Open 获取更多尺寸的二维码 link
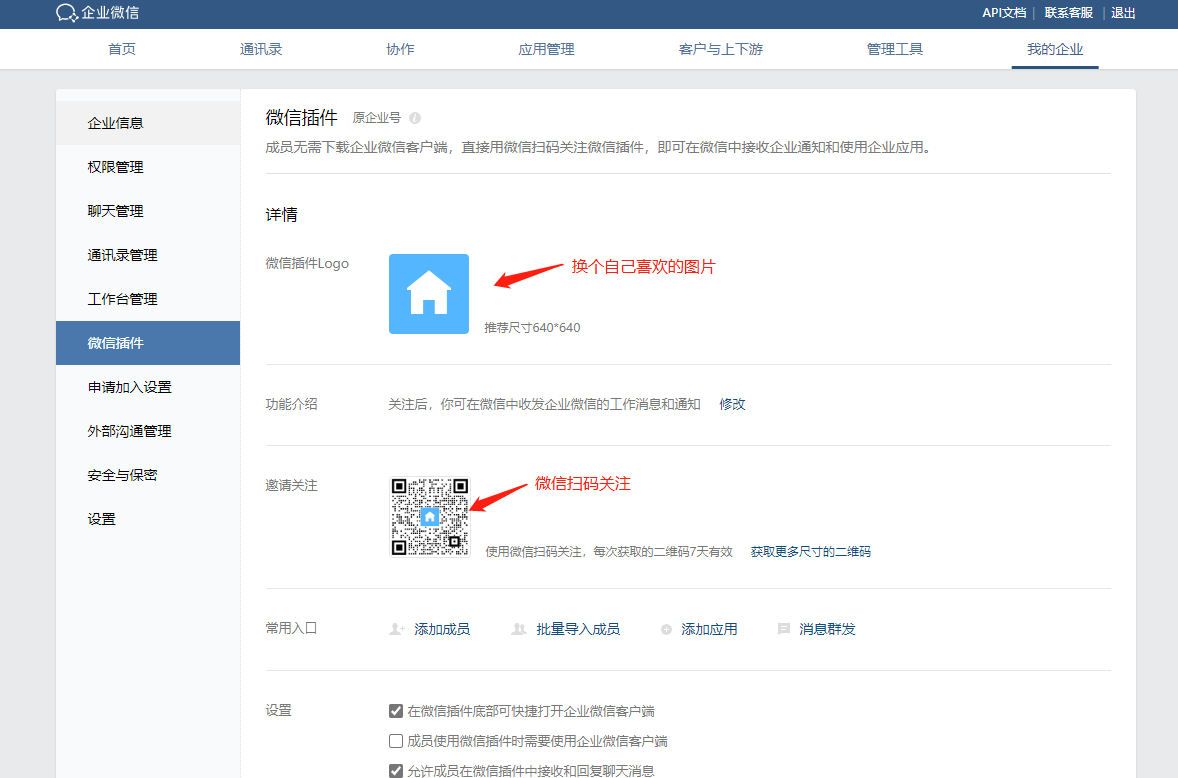Screen dimensions: 1178x778 point(810,550)
